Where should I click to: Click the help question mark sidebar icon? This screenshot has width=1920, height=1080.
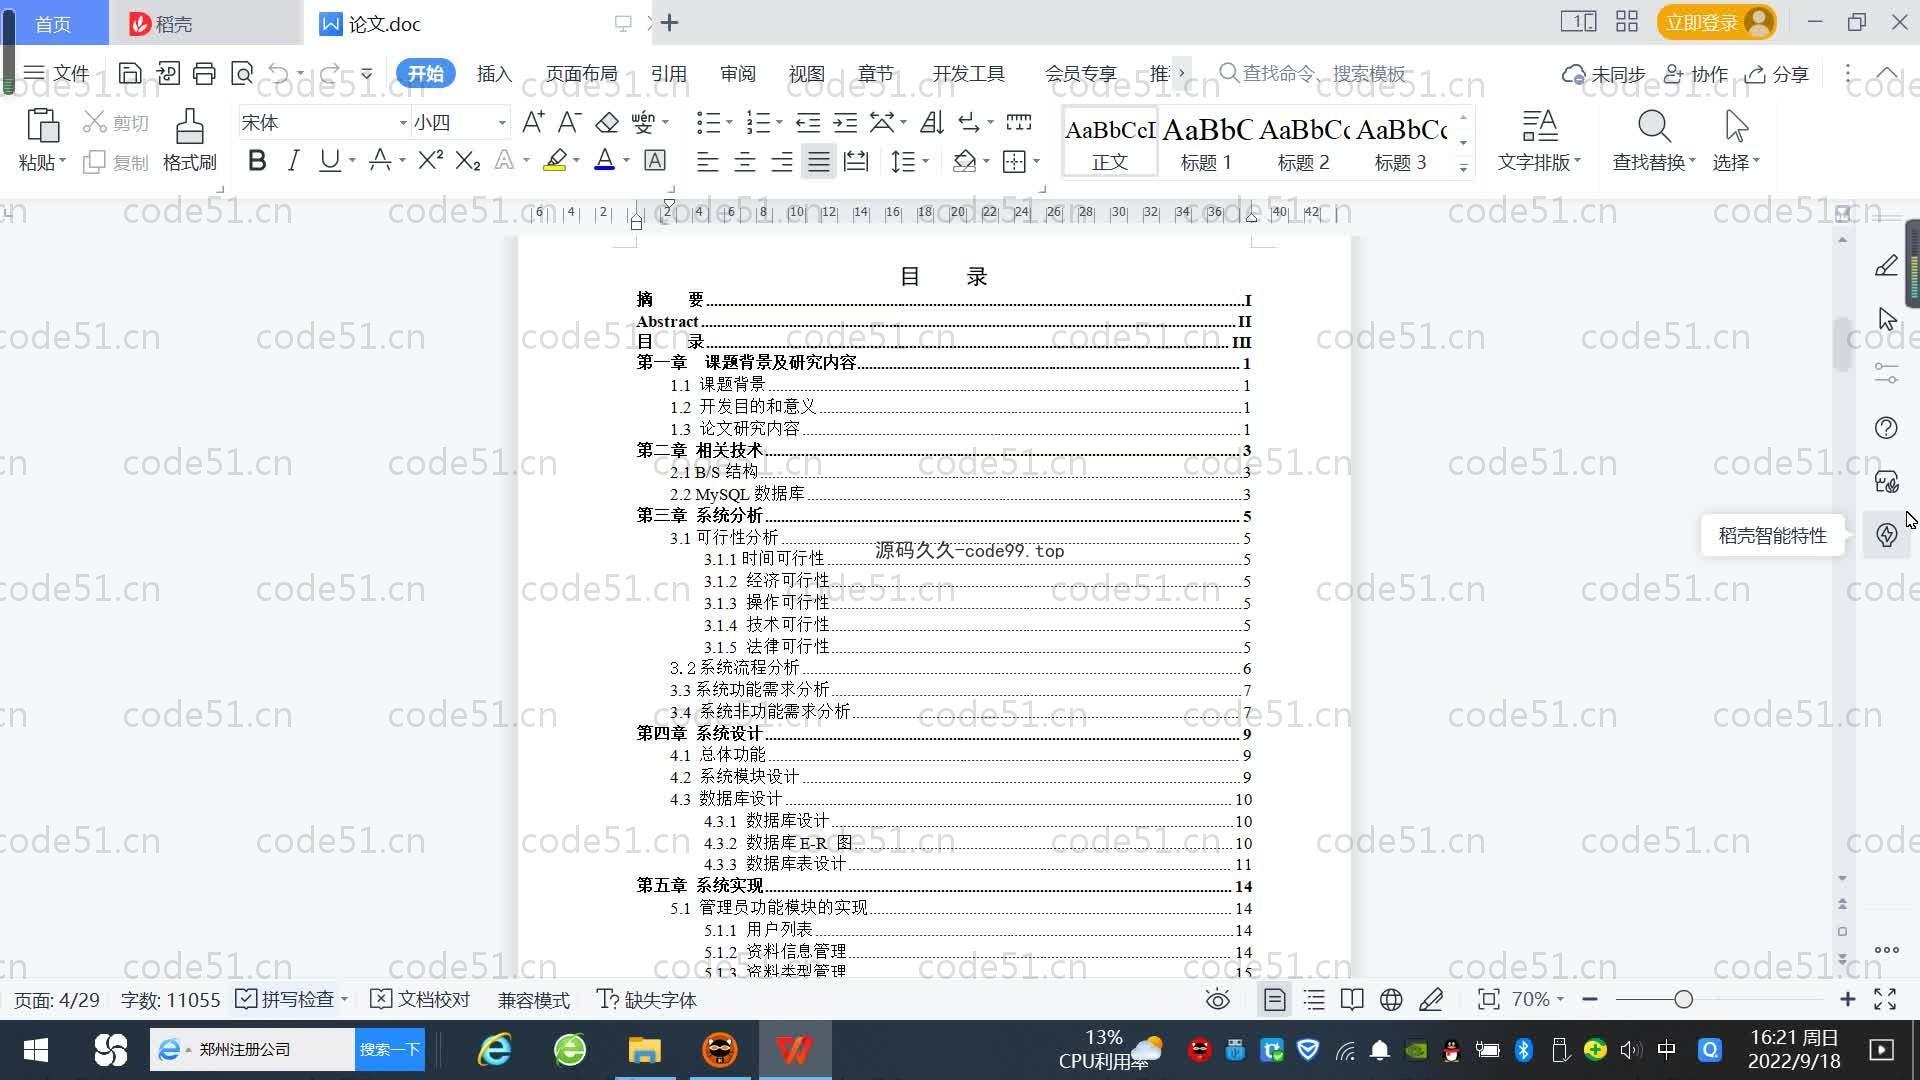pos(1886,428)
